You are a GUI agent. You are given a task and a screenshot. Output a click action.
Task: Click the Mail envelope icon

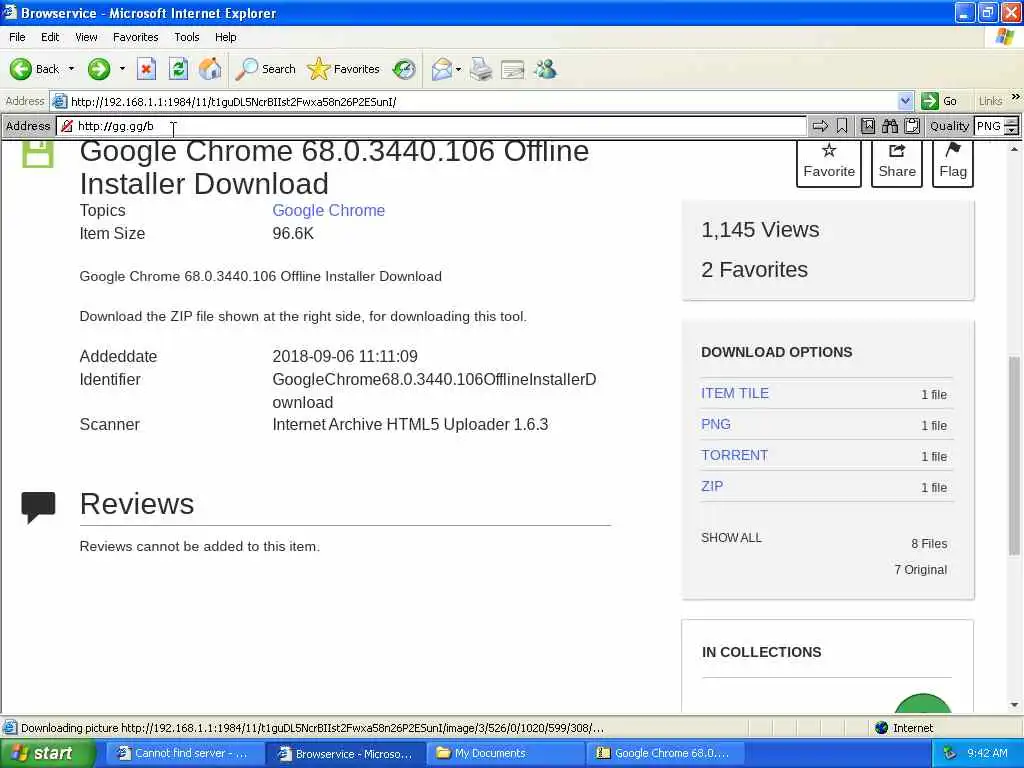click(x=442, y=69)
